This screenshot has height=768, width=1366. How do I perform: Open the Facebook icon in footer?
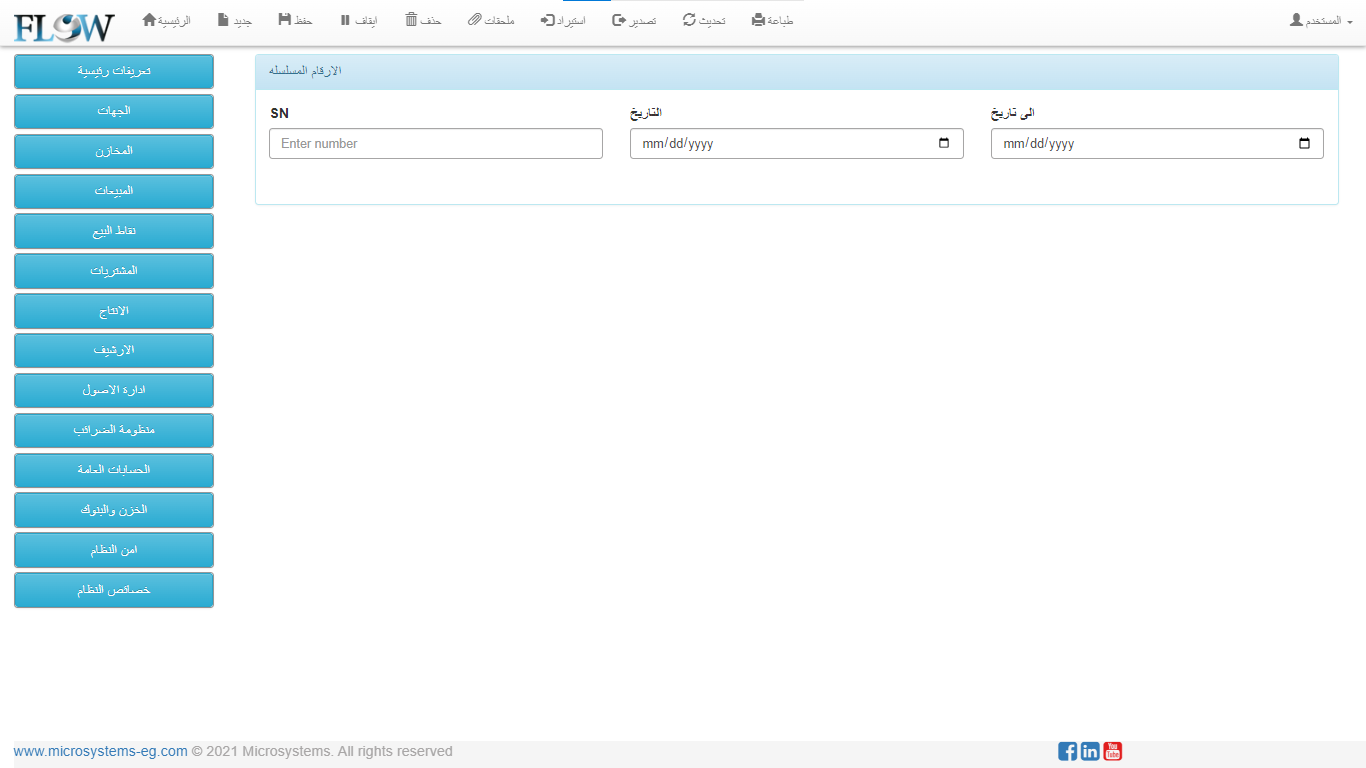coord(1067,751)
